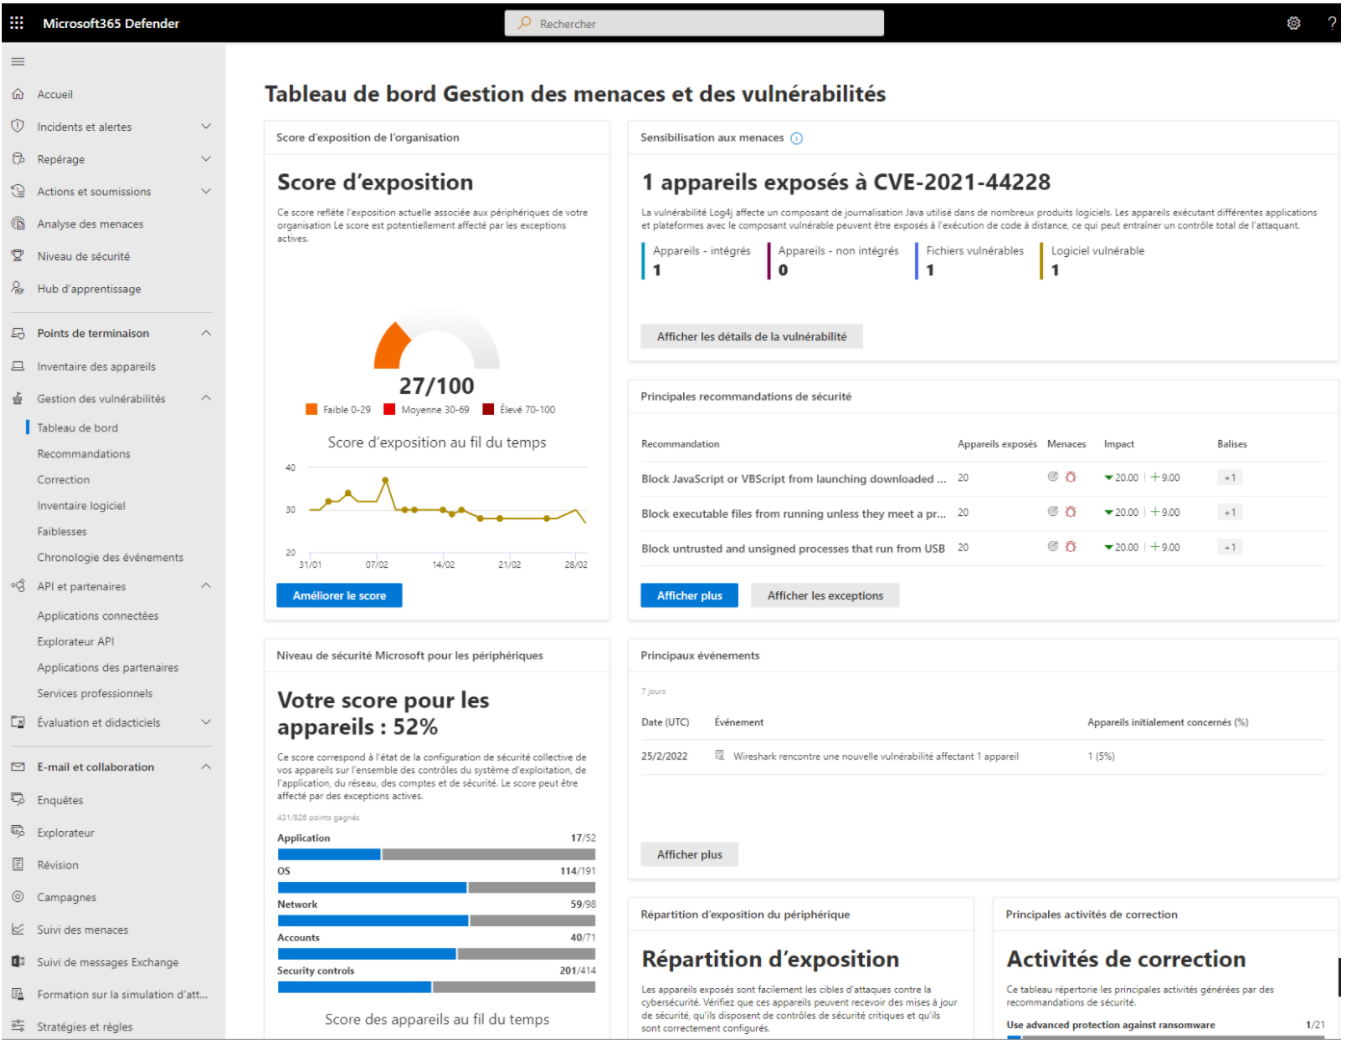The width and height of the screenshot is (1347, 1046).
Task: Open the app launcher waffle icon
Action: coord(17,23)
